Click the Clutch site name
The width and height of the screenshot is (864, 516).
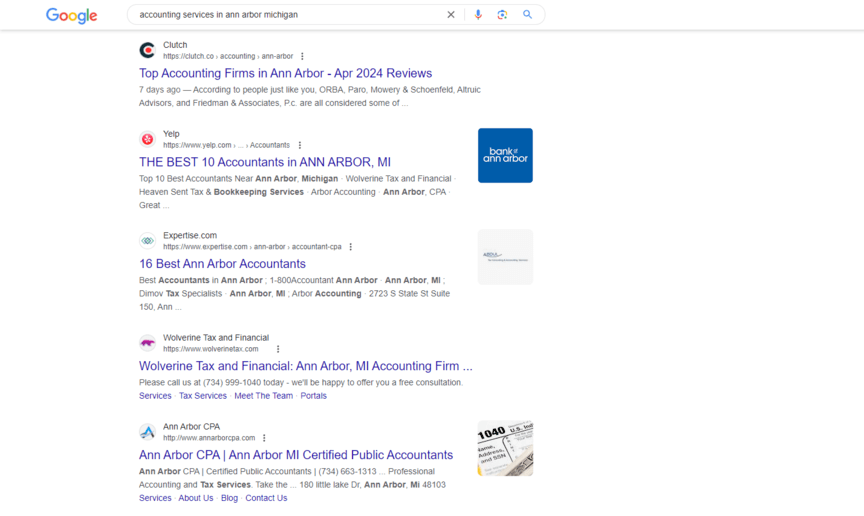pos(175,45)
